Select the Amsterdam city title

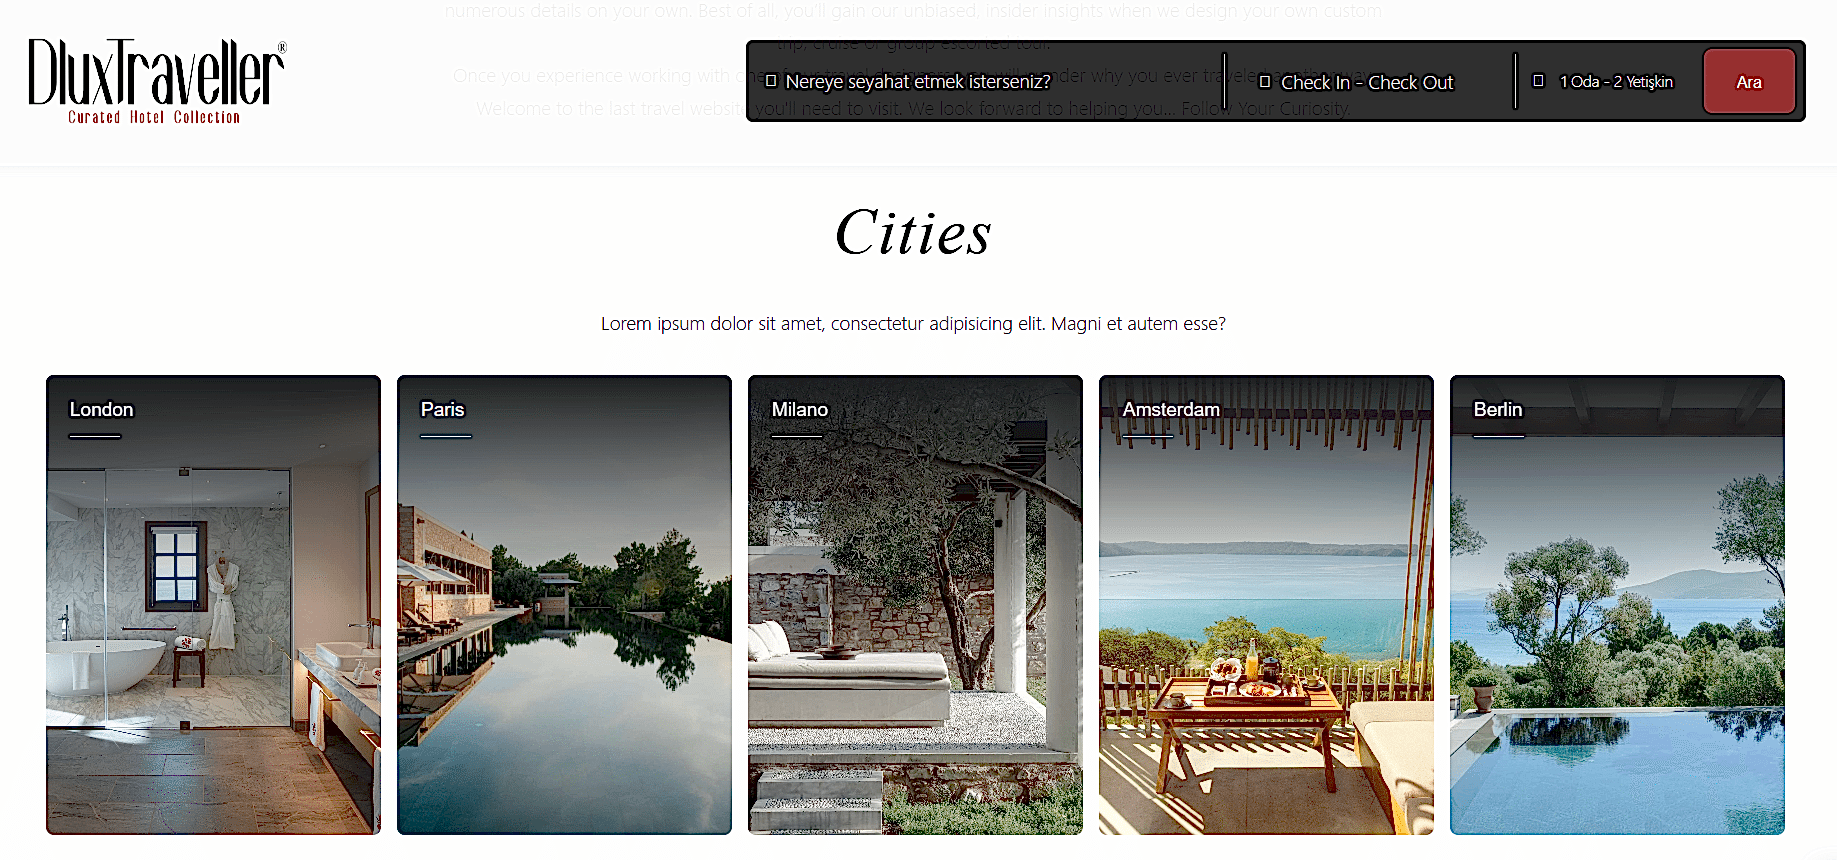coord(1170,410)
